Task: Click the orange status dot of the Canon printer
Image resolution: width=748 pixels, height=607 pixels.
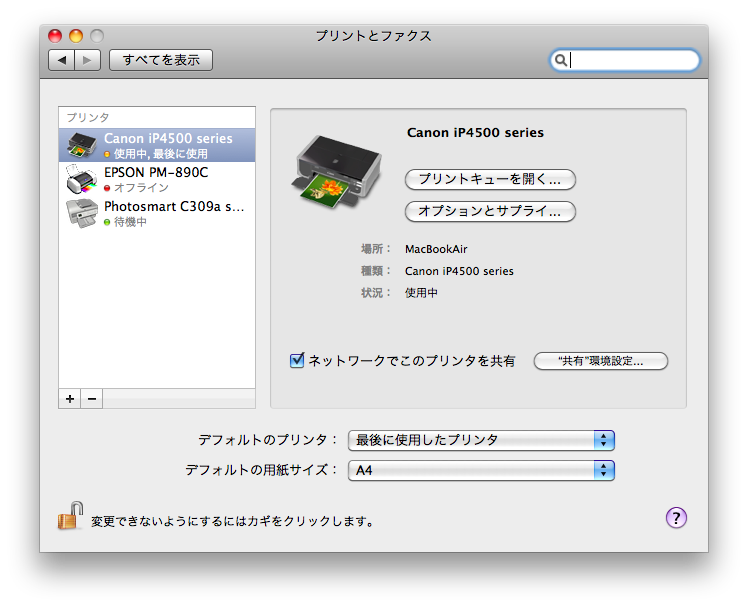Action: 107,154
